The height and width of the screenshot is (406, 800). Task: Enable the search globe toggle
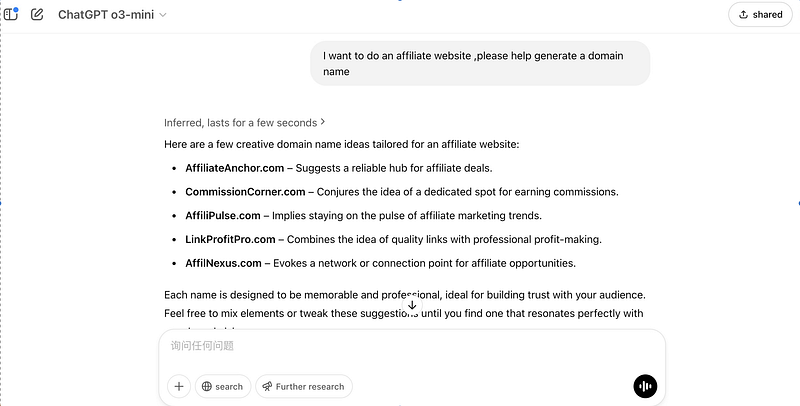coord(222,386)
